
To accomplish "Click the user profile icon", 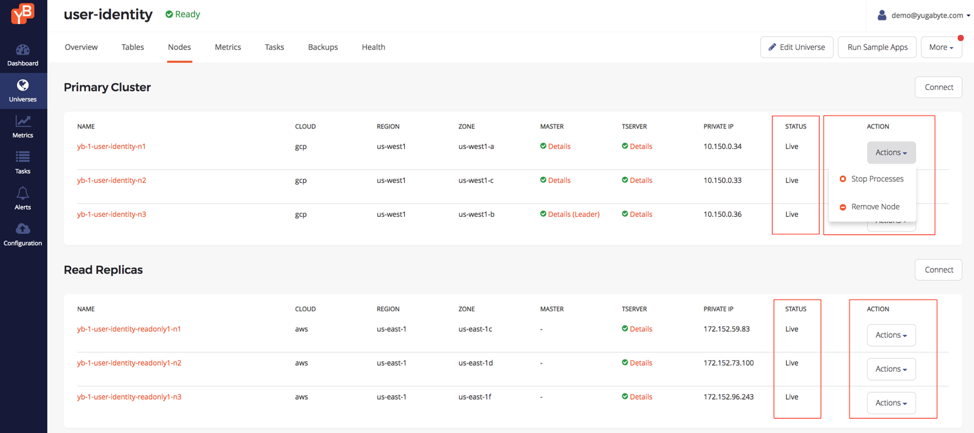I will click(x=881, y=15).
